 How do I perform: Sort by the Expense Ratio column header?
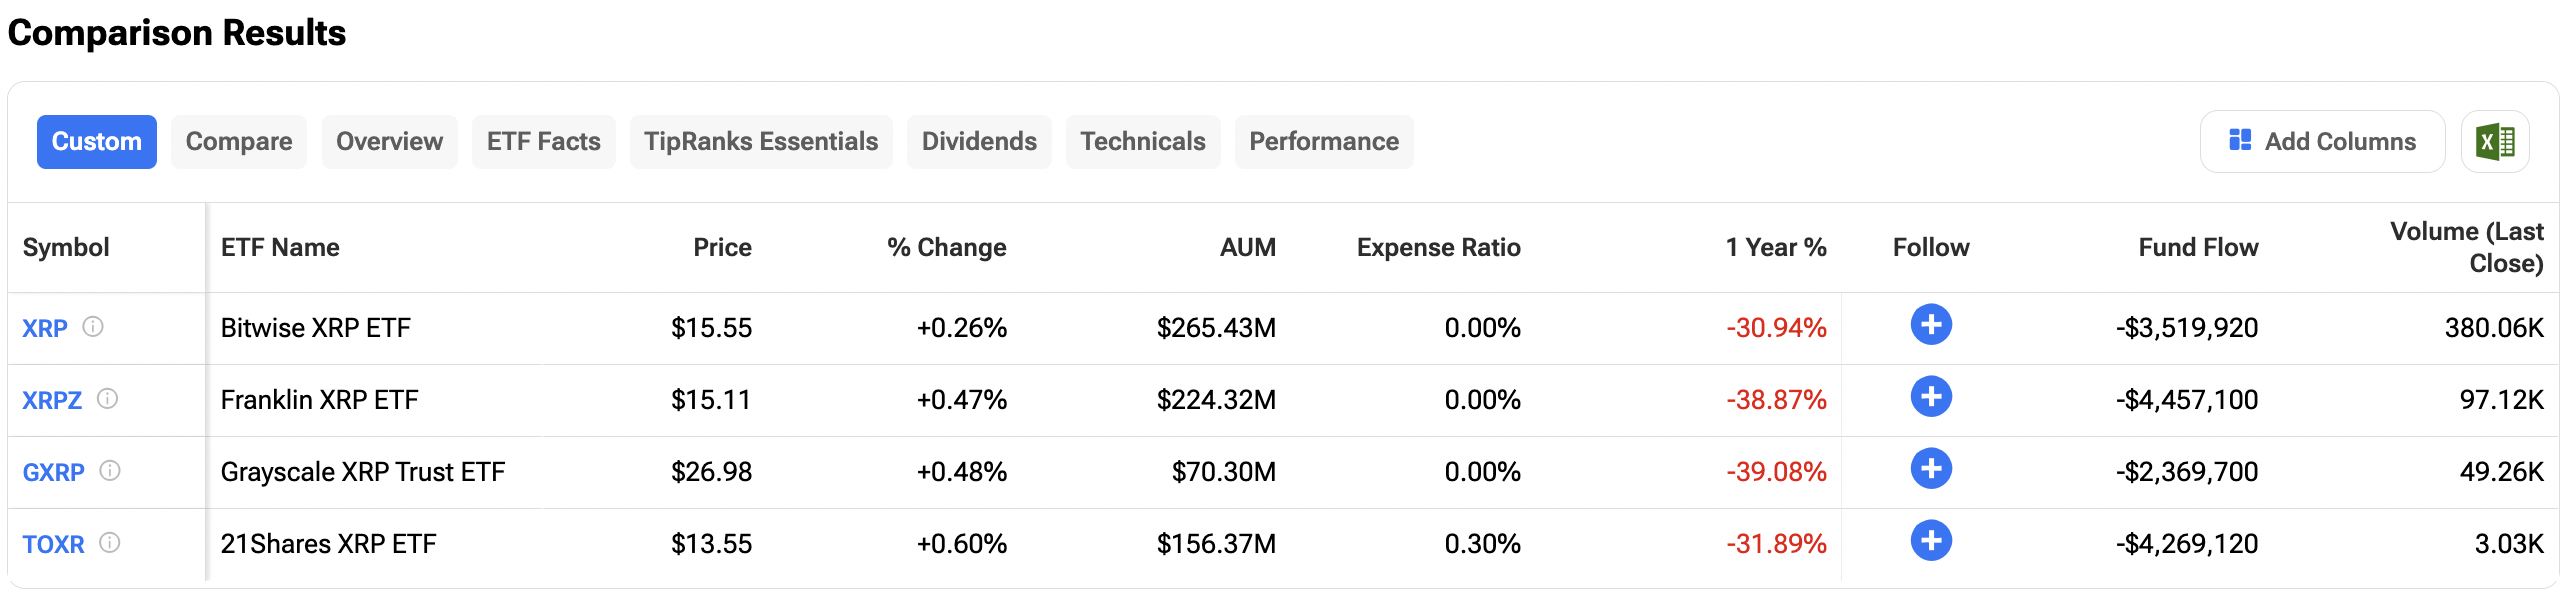click(x=1438, y=248)
